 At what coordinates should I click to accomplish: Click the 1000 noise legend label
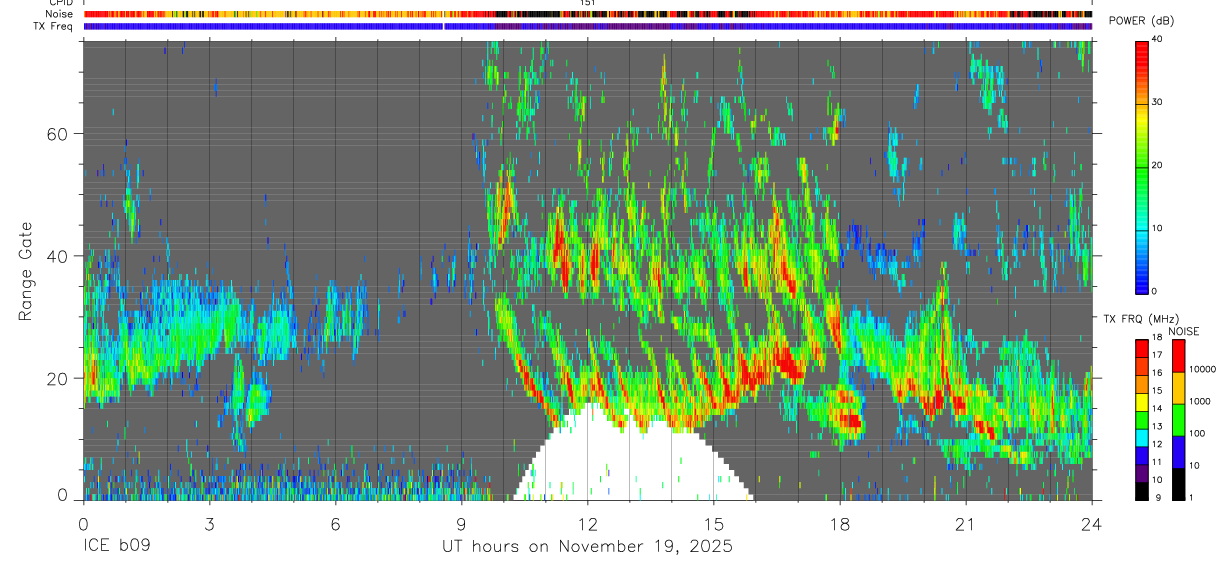pos(1199,401)
